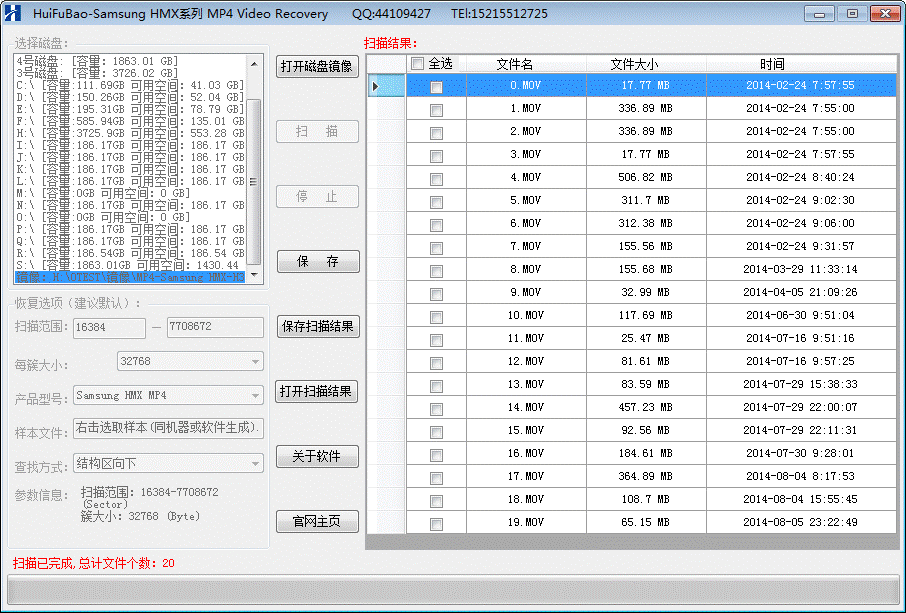The image size is (906, 613).
Task: Visit the 官网主页 official homepage
Action: 317,522
